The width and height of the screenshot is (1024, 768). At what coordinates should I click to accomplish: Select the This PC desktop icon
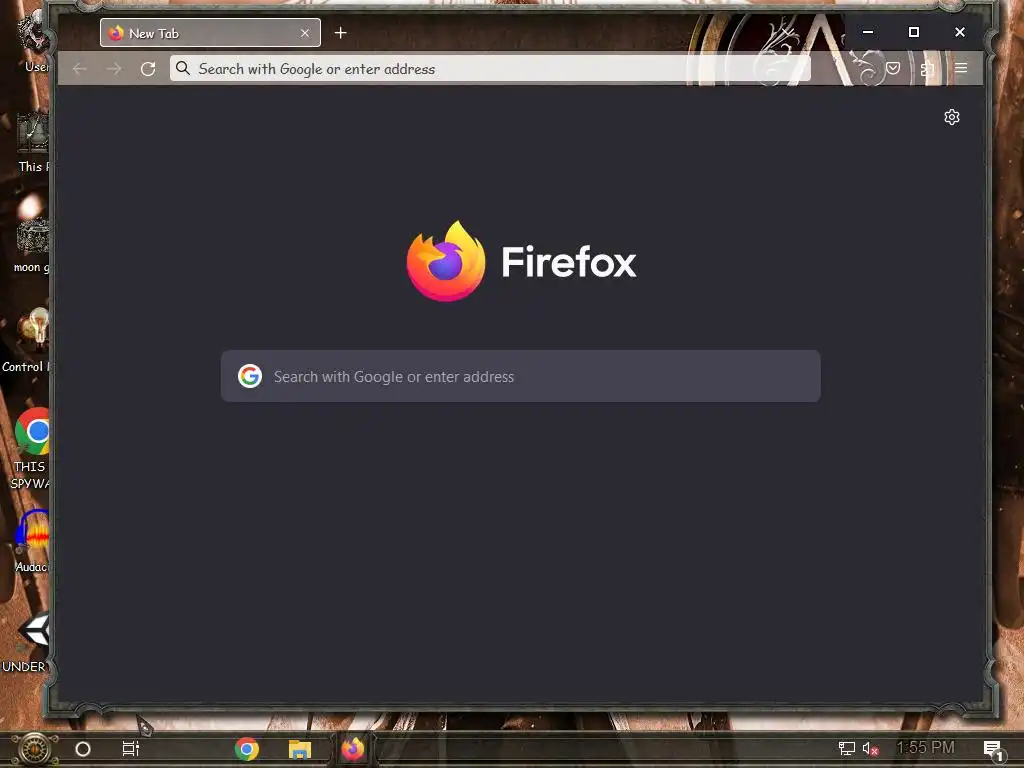pos(33,142)
